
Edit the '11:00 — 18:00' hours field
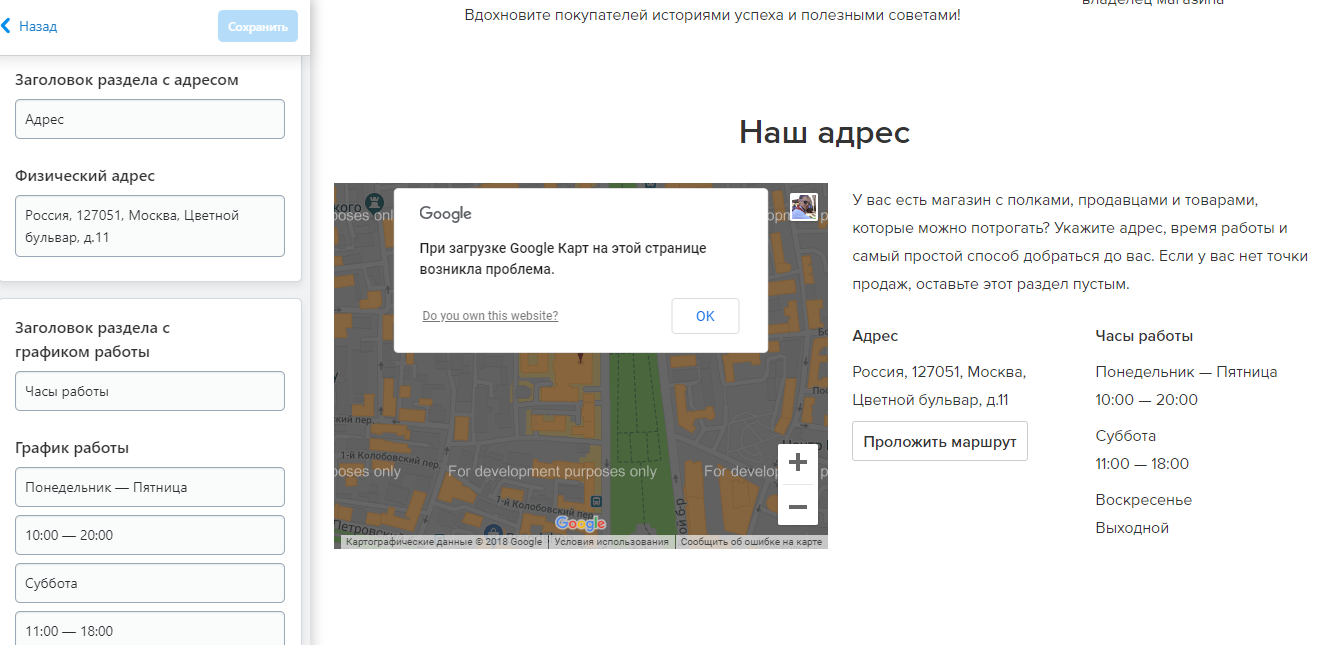[x=150, y=629]
